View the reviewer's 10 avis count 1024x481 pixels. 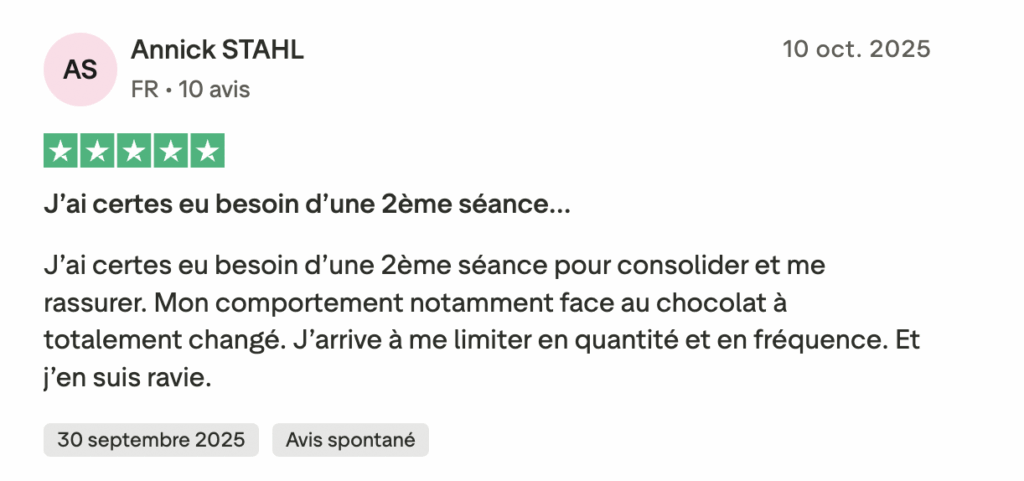click(x=213, y=90)
